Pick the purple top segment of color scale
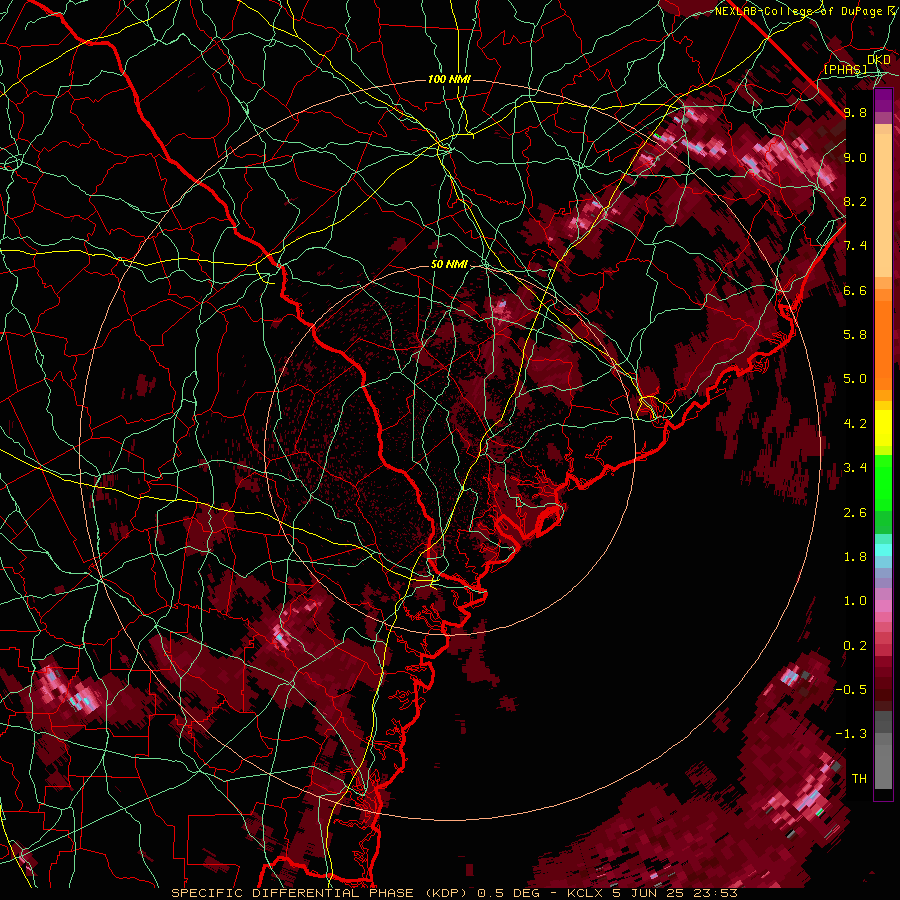The image size is (900, 900). pos(883,100)
